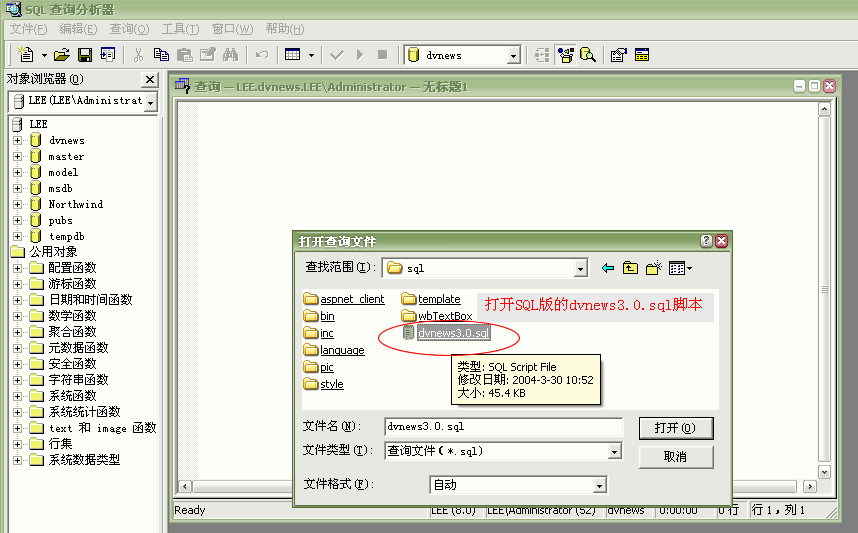Open the dialog's view menu icon

[680, 268]
